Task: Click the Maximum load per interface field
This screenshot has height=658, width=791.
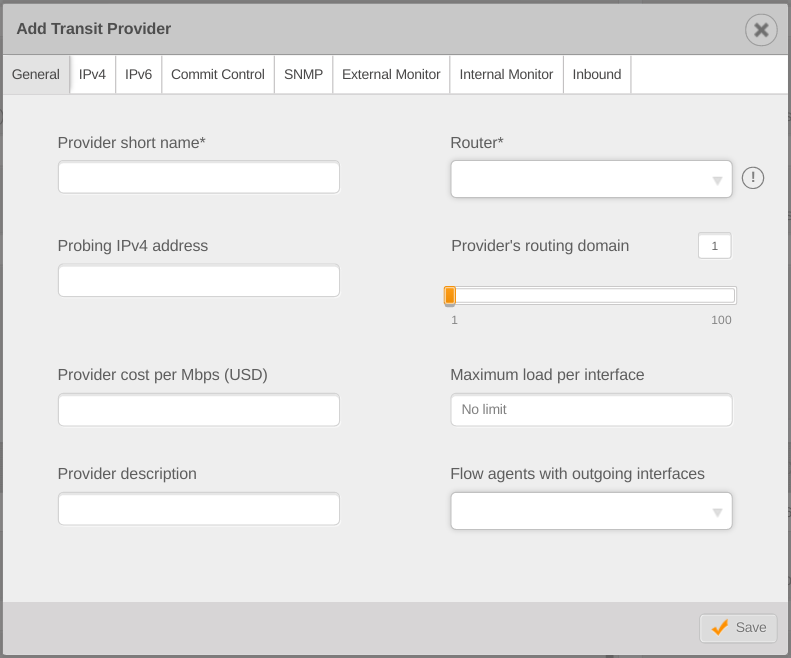Action: 591,410
